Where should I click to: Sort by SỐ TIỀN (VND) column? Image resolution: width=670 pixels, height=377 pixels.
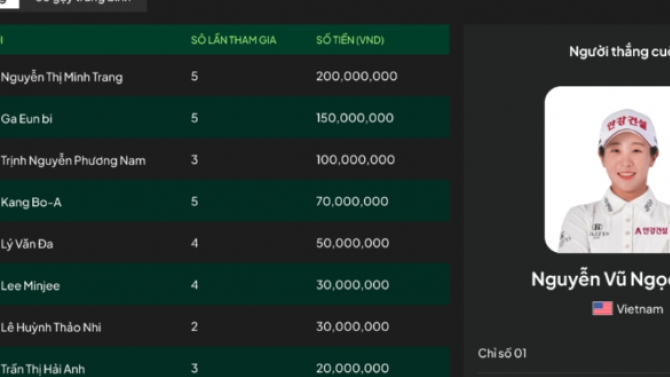pos(350,40)
